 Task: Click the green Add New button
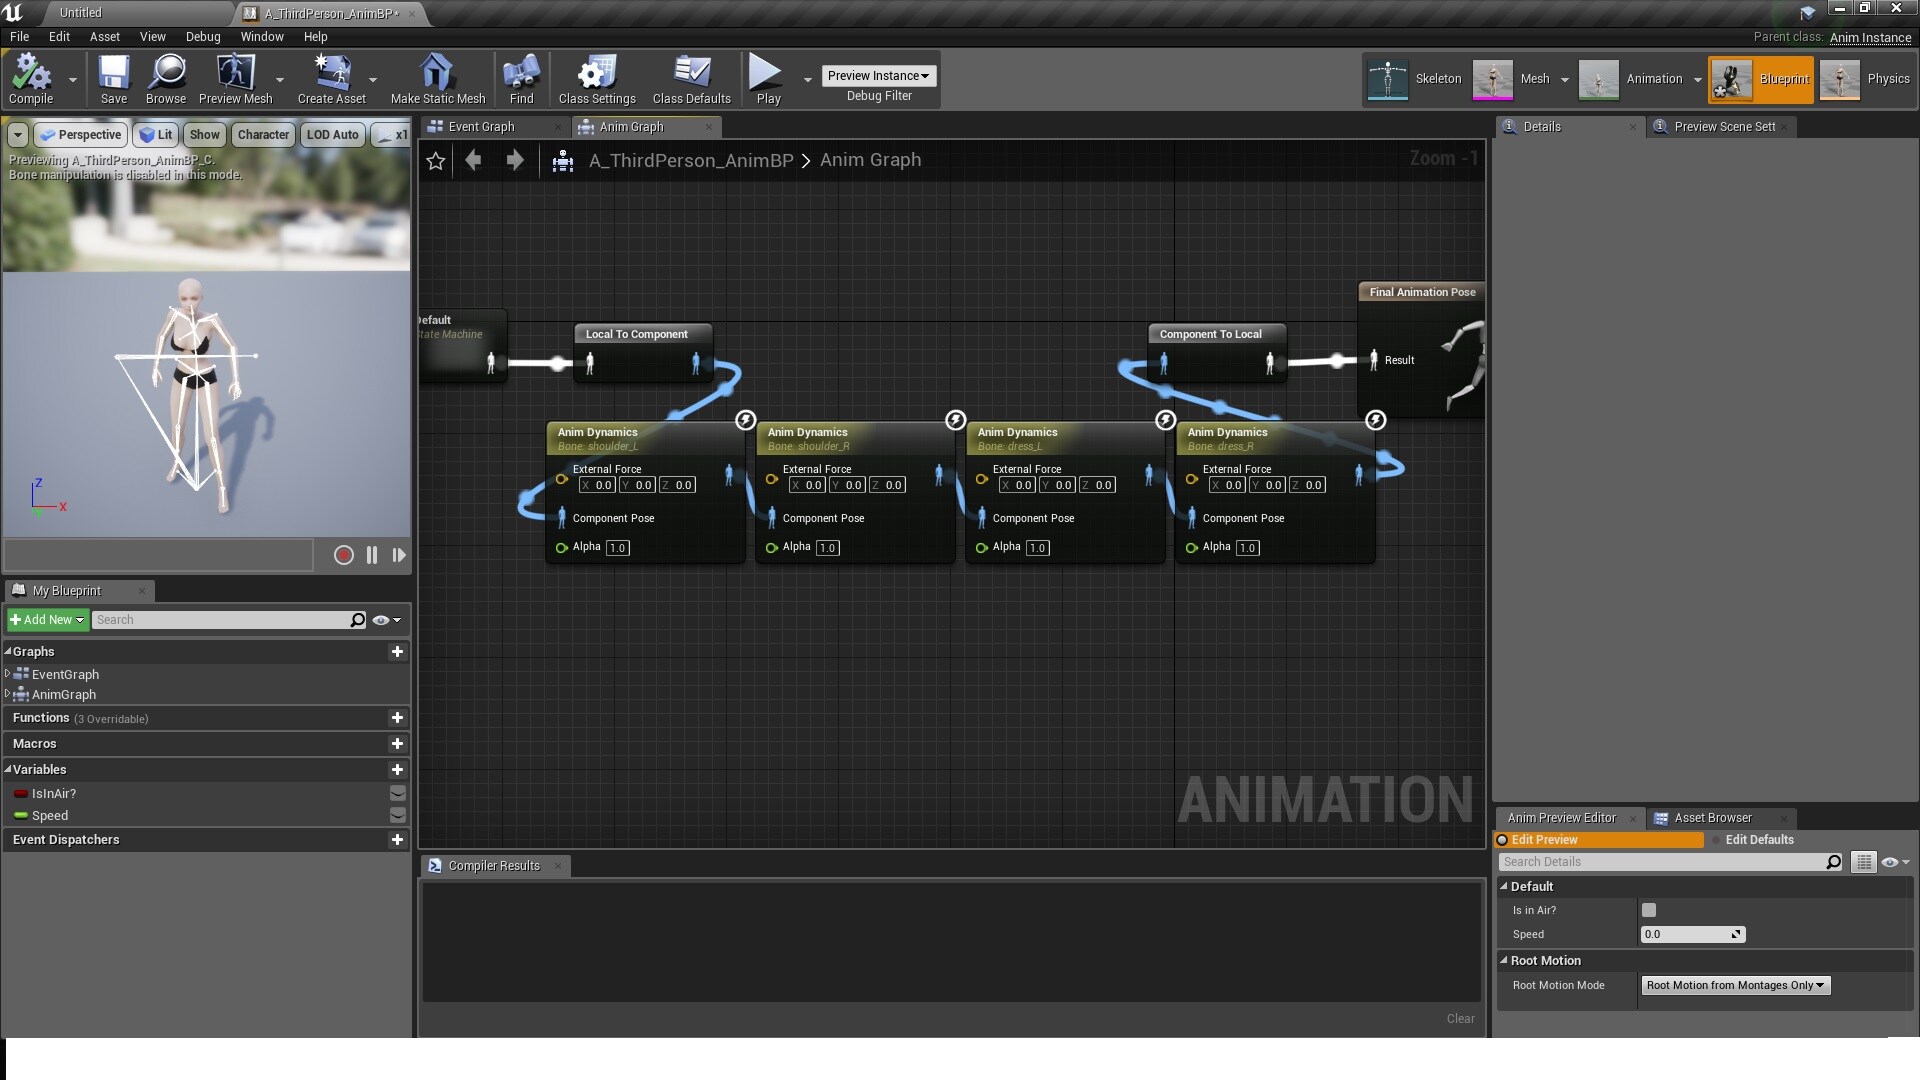(x=47, y=620)
